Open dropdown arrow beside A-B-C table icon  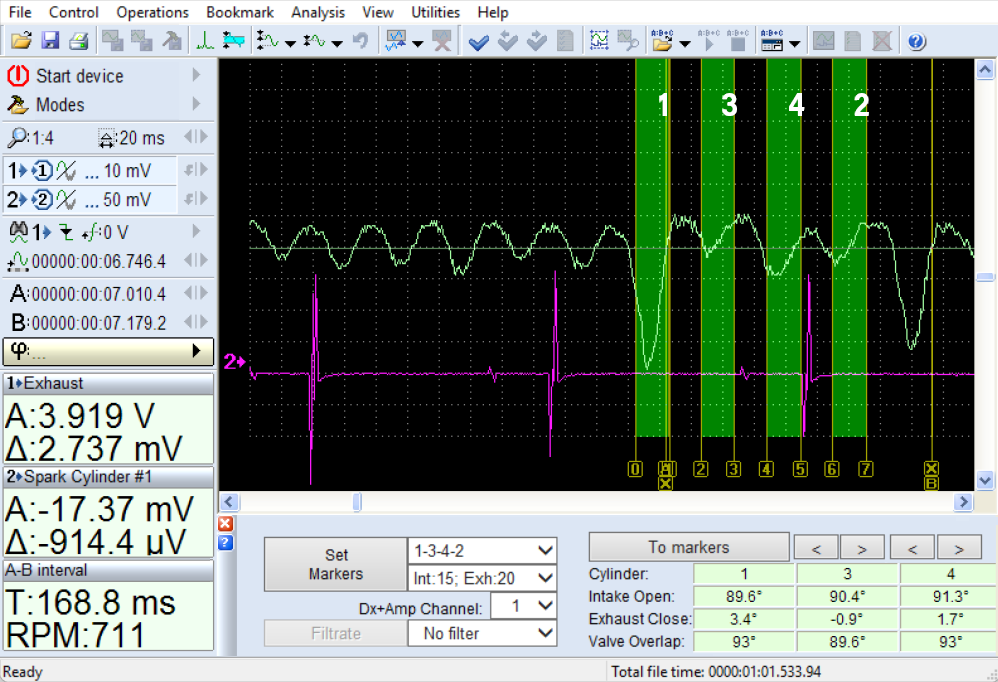794,43
